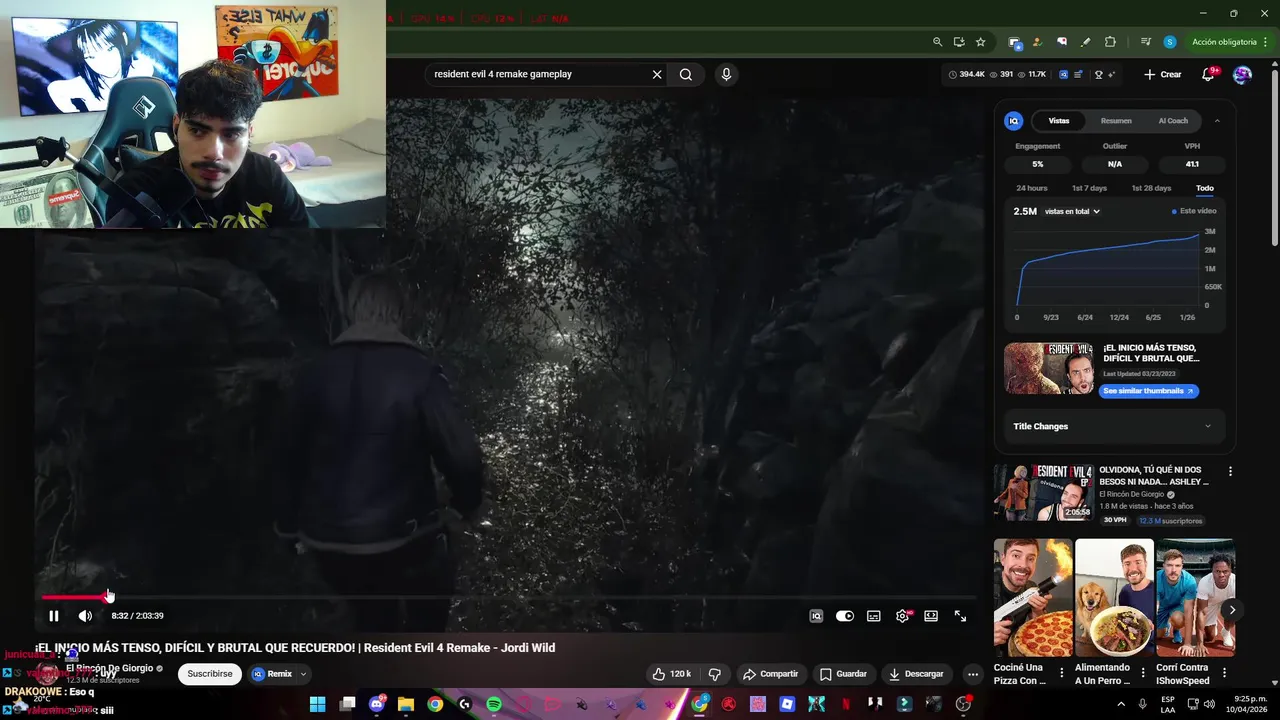1280x720 pixels.
Task: Collapse the IQ analytics panel chevron
Action: click(x=1217, y=121)
